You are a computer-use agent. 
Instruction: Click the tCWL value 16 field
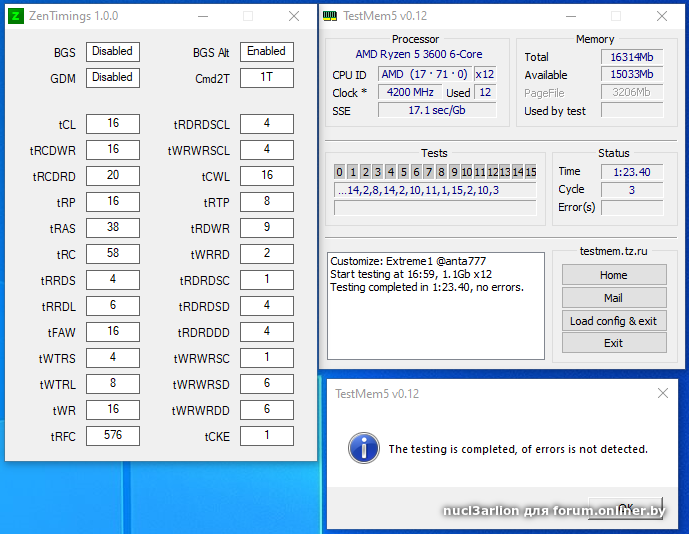tap(267, 176)
